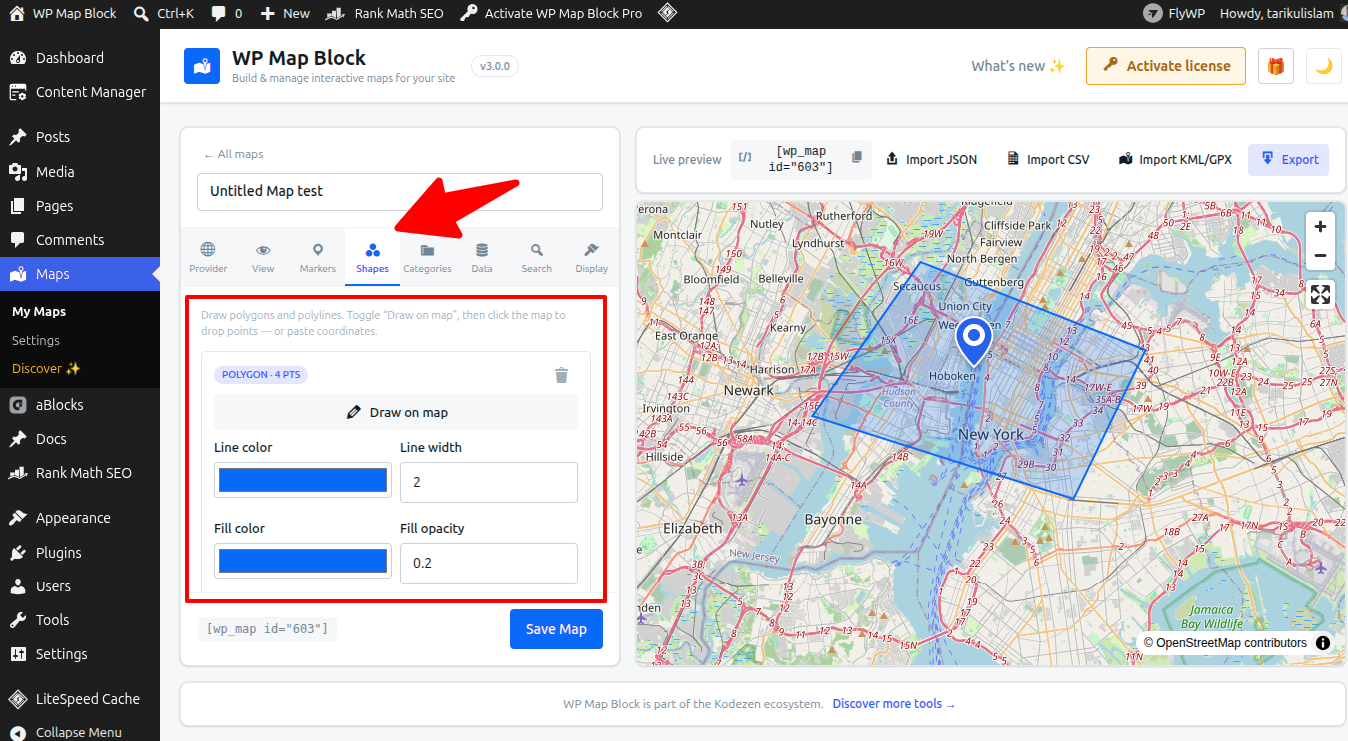This screenshot has width=1348, height=741.
Task: Open Pages in the sidebar
Action: point(80,206)
